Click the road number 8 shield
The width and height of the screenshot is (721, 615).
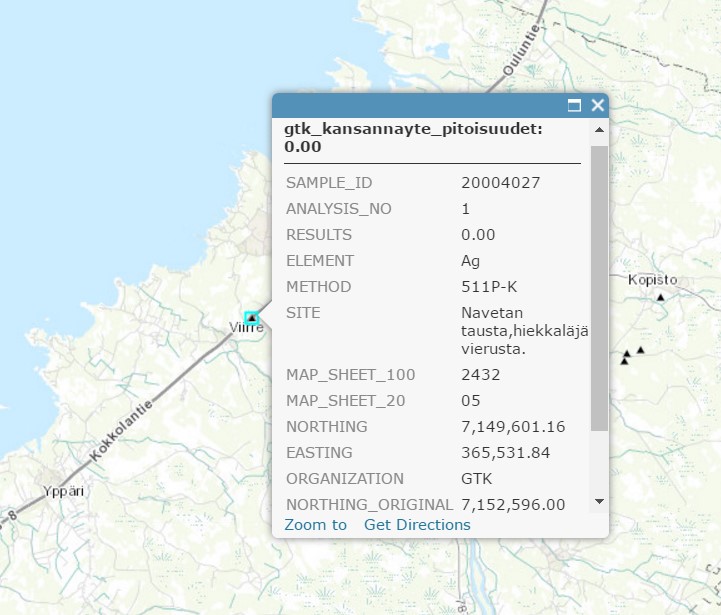(x=13, y=517)
